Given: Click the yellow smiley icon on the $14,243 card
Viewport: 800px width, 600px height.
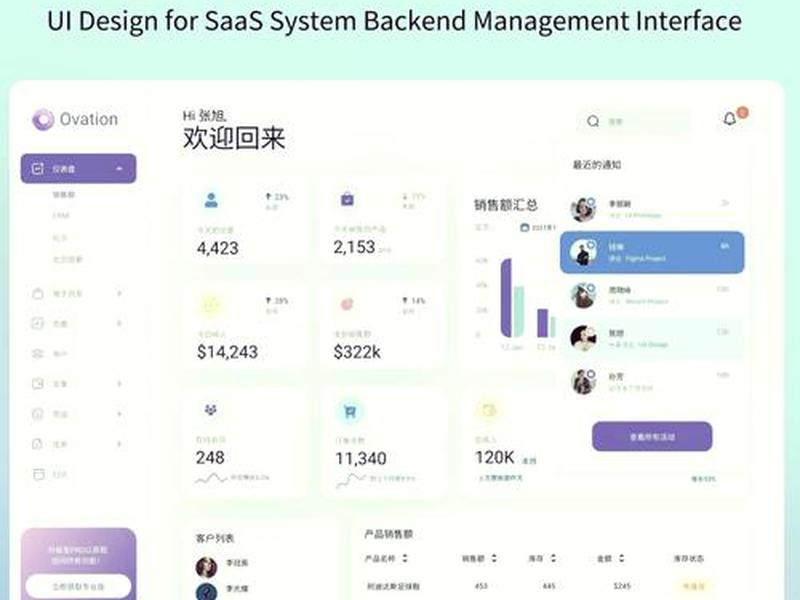Looking at the screenshot, I should click(x=210, y=305).
